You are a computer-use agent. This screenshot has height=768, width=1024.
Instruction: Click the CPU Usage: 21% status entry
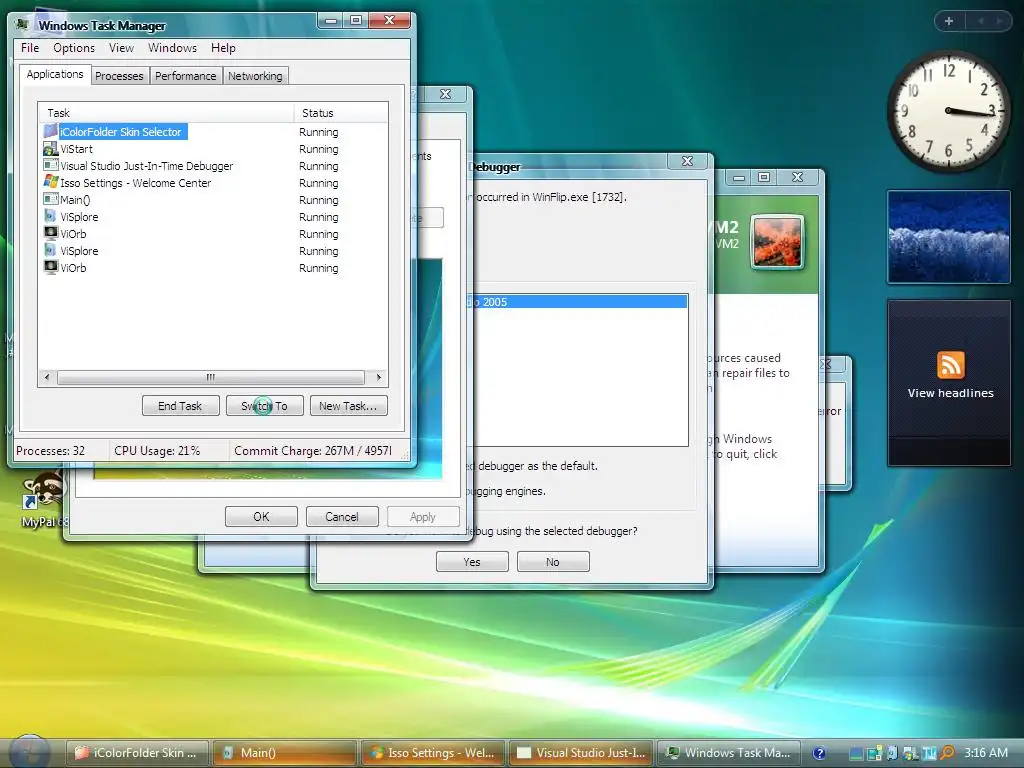157,451
